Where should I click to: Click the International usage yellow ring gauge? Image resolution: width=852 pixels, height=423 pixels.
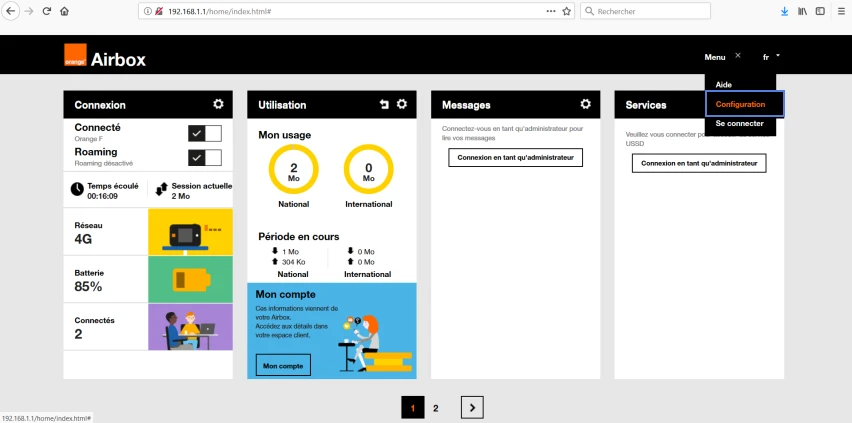click(x=368, y=169)
